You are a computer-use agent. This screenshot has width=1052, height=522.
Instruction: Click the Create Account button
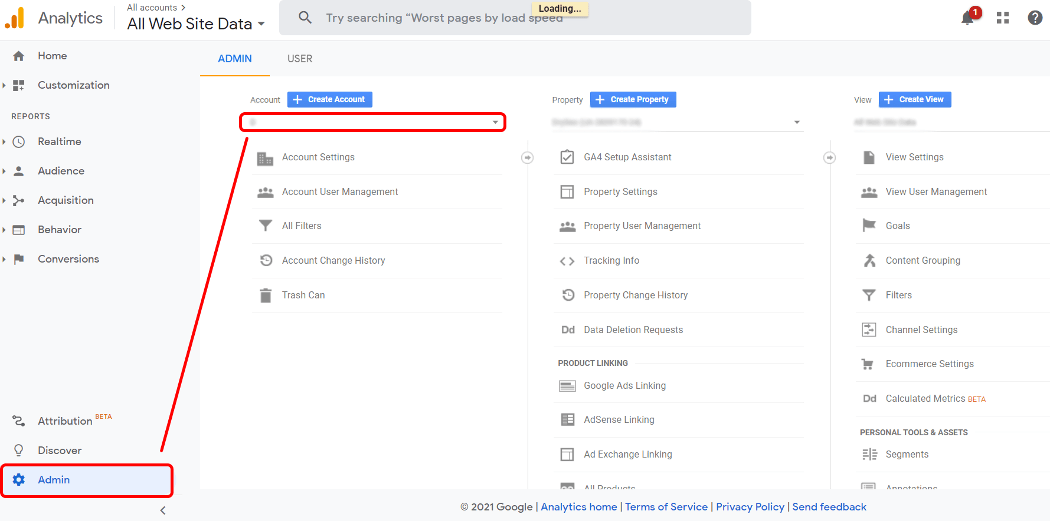click(329, 99)
